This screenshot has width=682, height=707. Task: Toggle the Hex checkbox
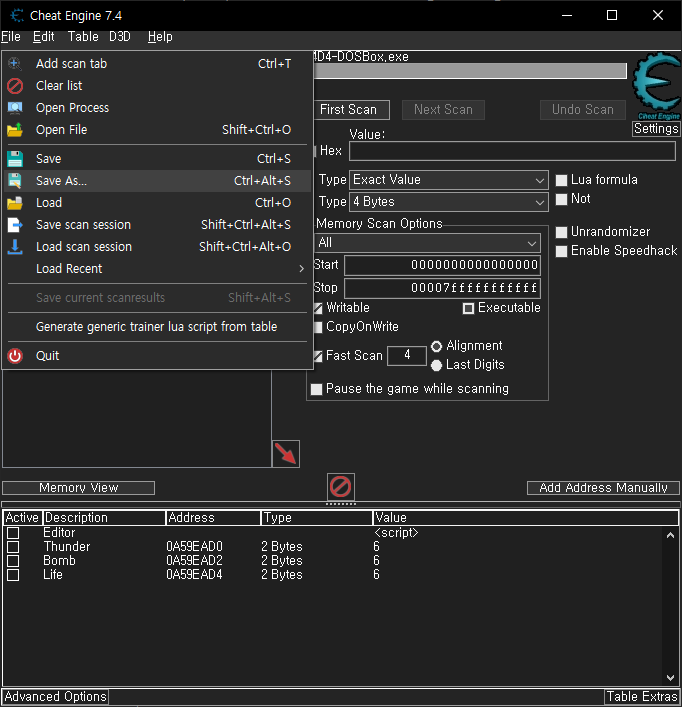pyautogui.click(x=316, y=151)
